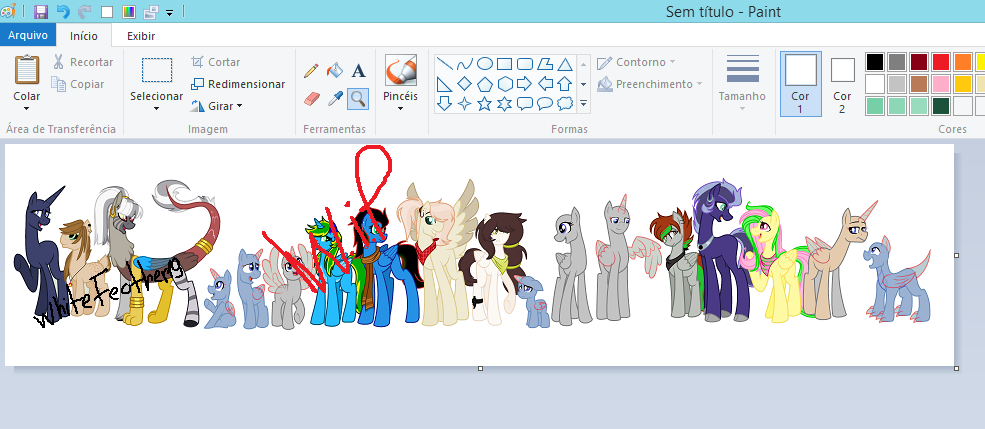Open the Tamanho line size dropdown

click(743, 83)
